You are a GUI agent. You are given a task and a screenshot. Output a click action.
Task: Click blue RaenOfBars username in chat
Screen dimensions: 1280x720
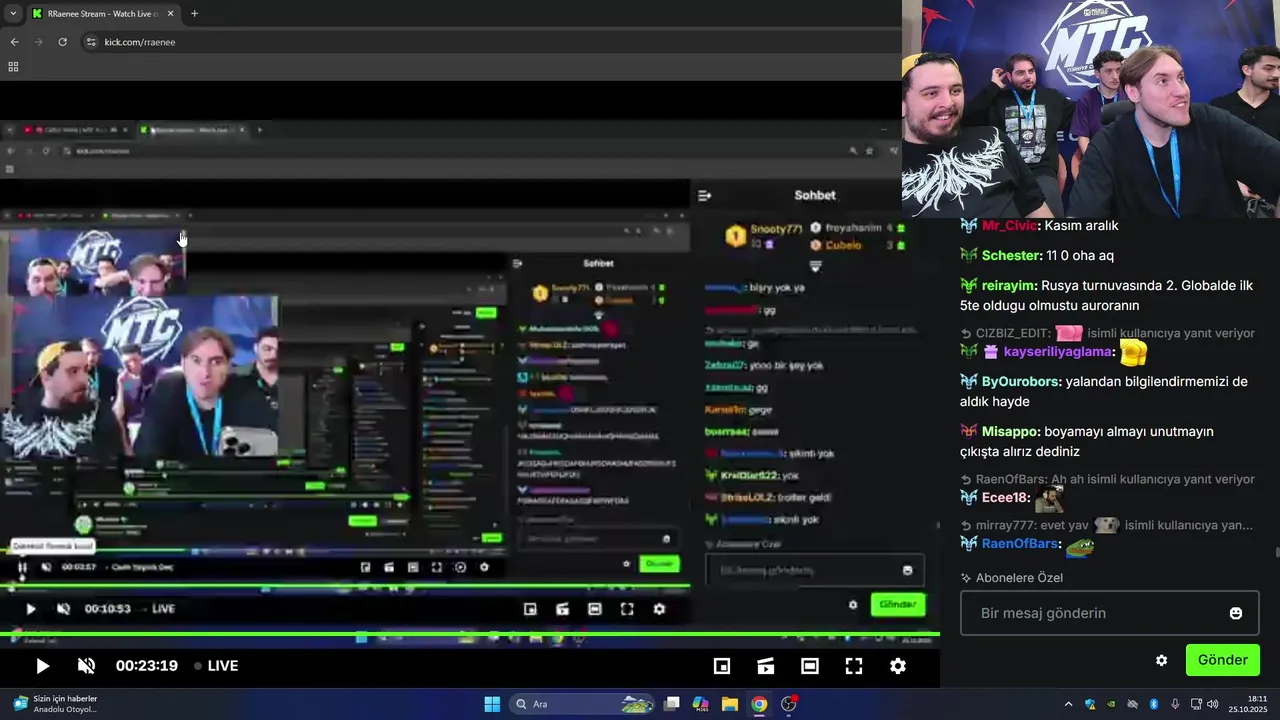(x=1020, y=544)
